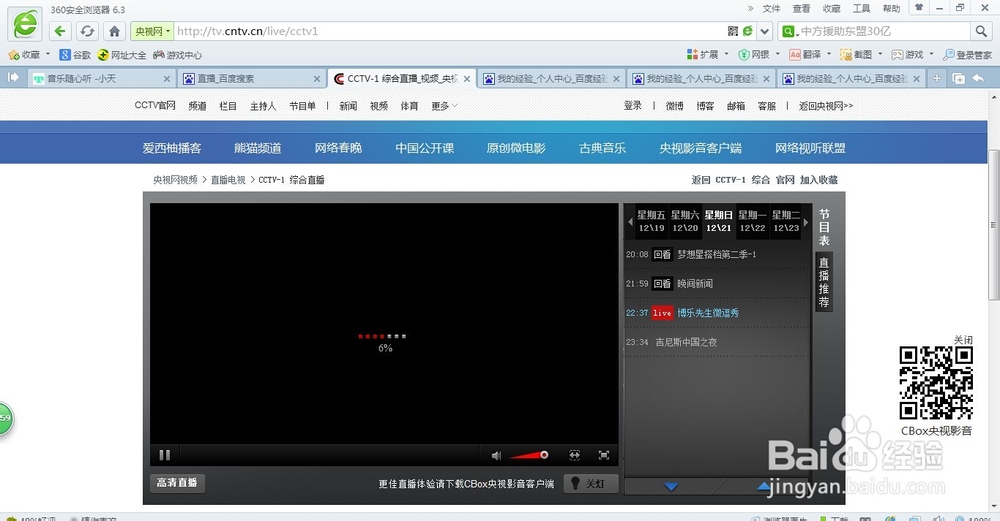Open the 截图 screenshot dropdown
1000x521 pixels.
pos(861,55)
